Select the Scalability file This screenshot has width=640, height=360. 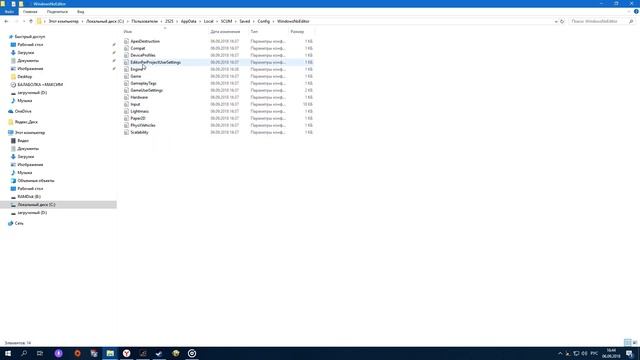(x=140, y=132)
